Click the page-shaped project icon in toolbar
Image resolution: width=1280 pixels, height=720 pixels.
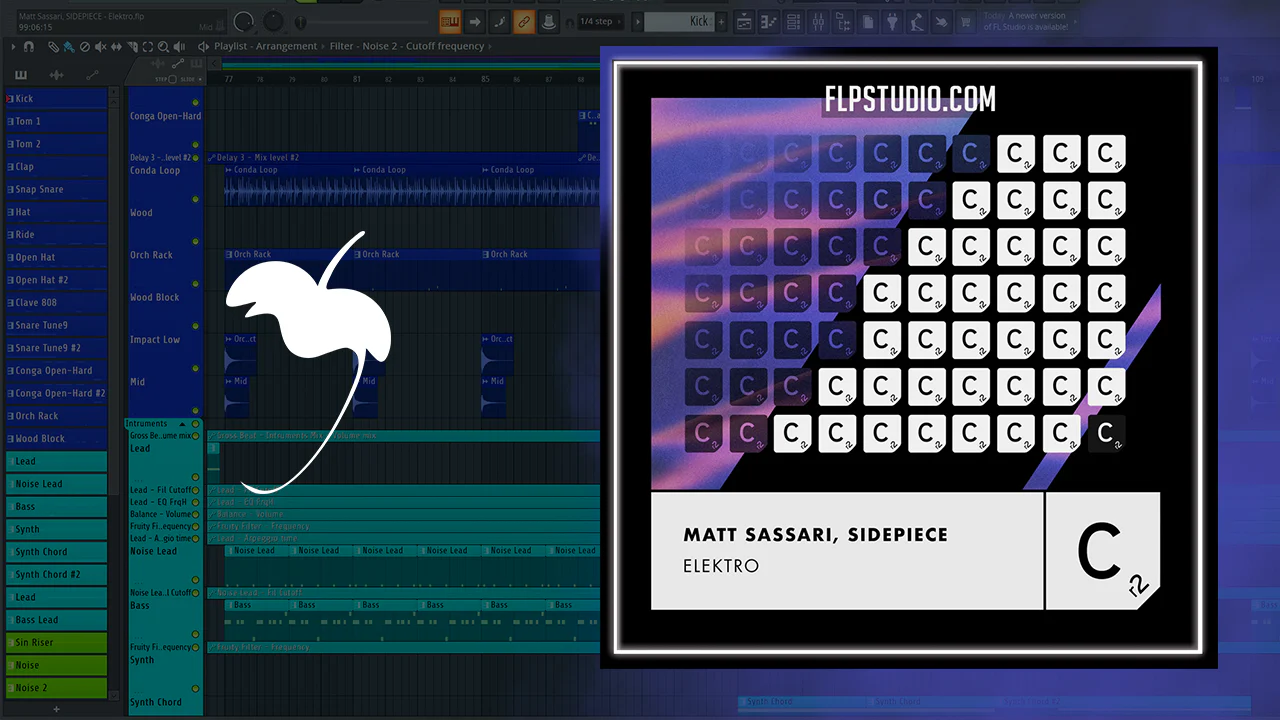(x=868, y=21)
